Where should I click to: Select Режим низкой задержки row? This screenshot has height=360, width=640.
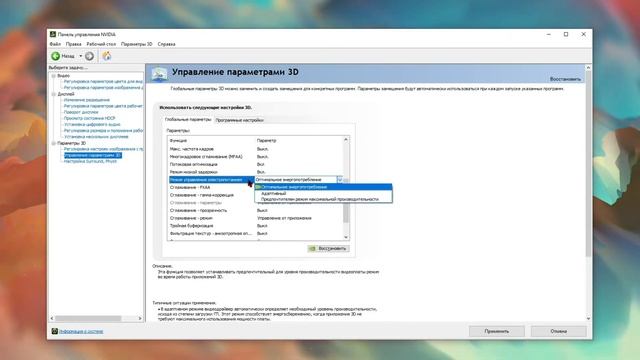[255, 172]
